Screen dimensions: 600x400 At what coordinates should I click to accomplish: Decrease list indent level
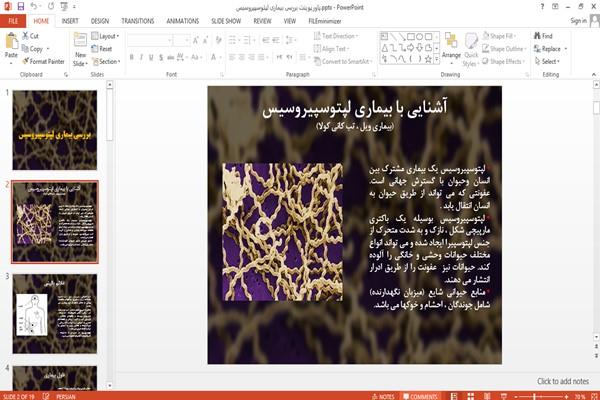coord(266,40)
